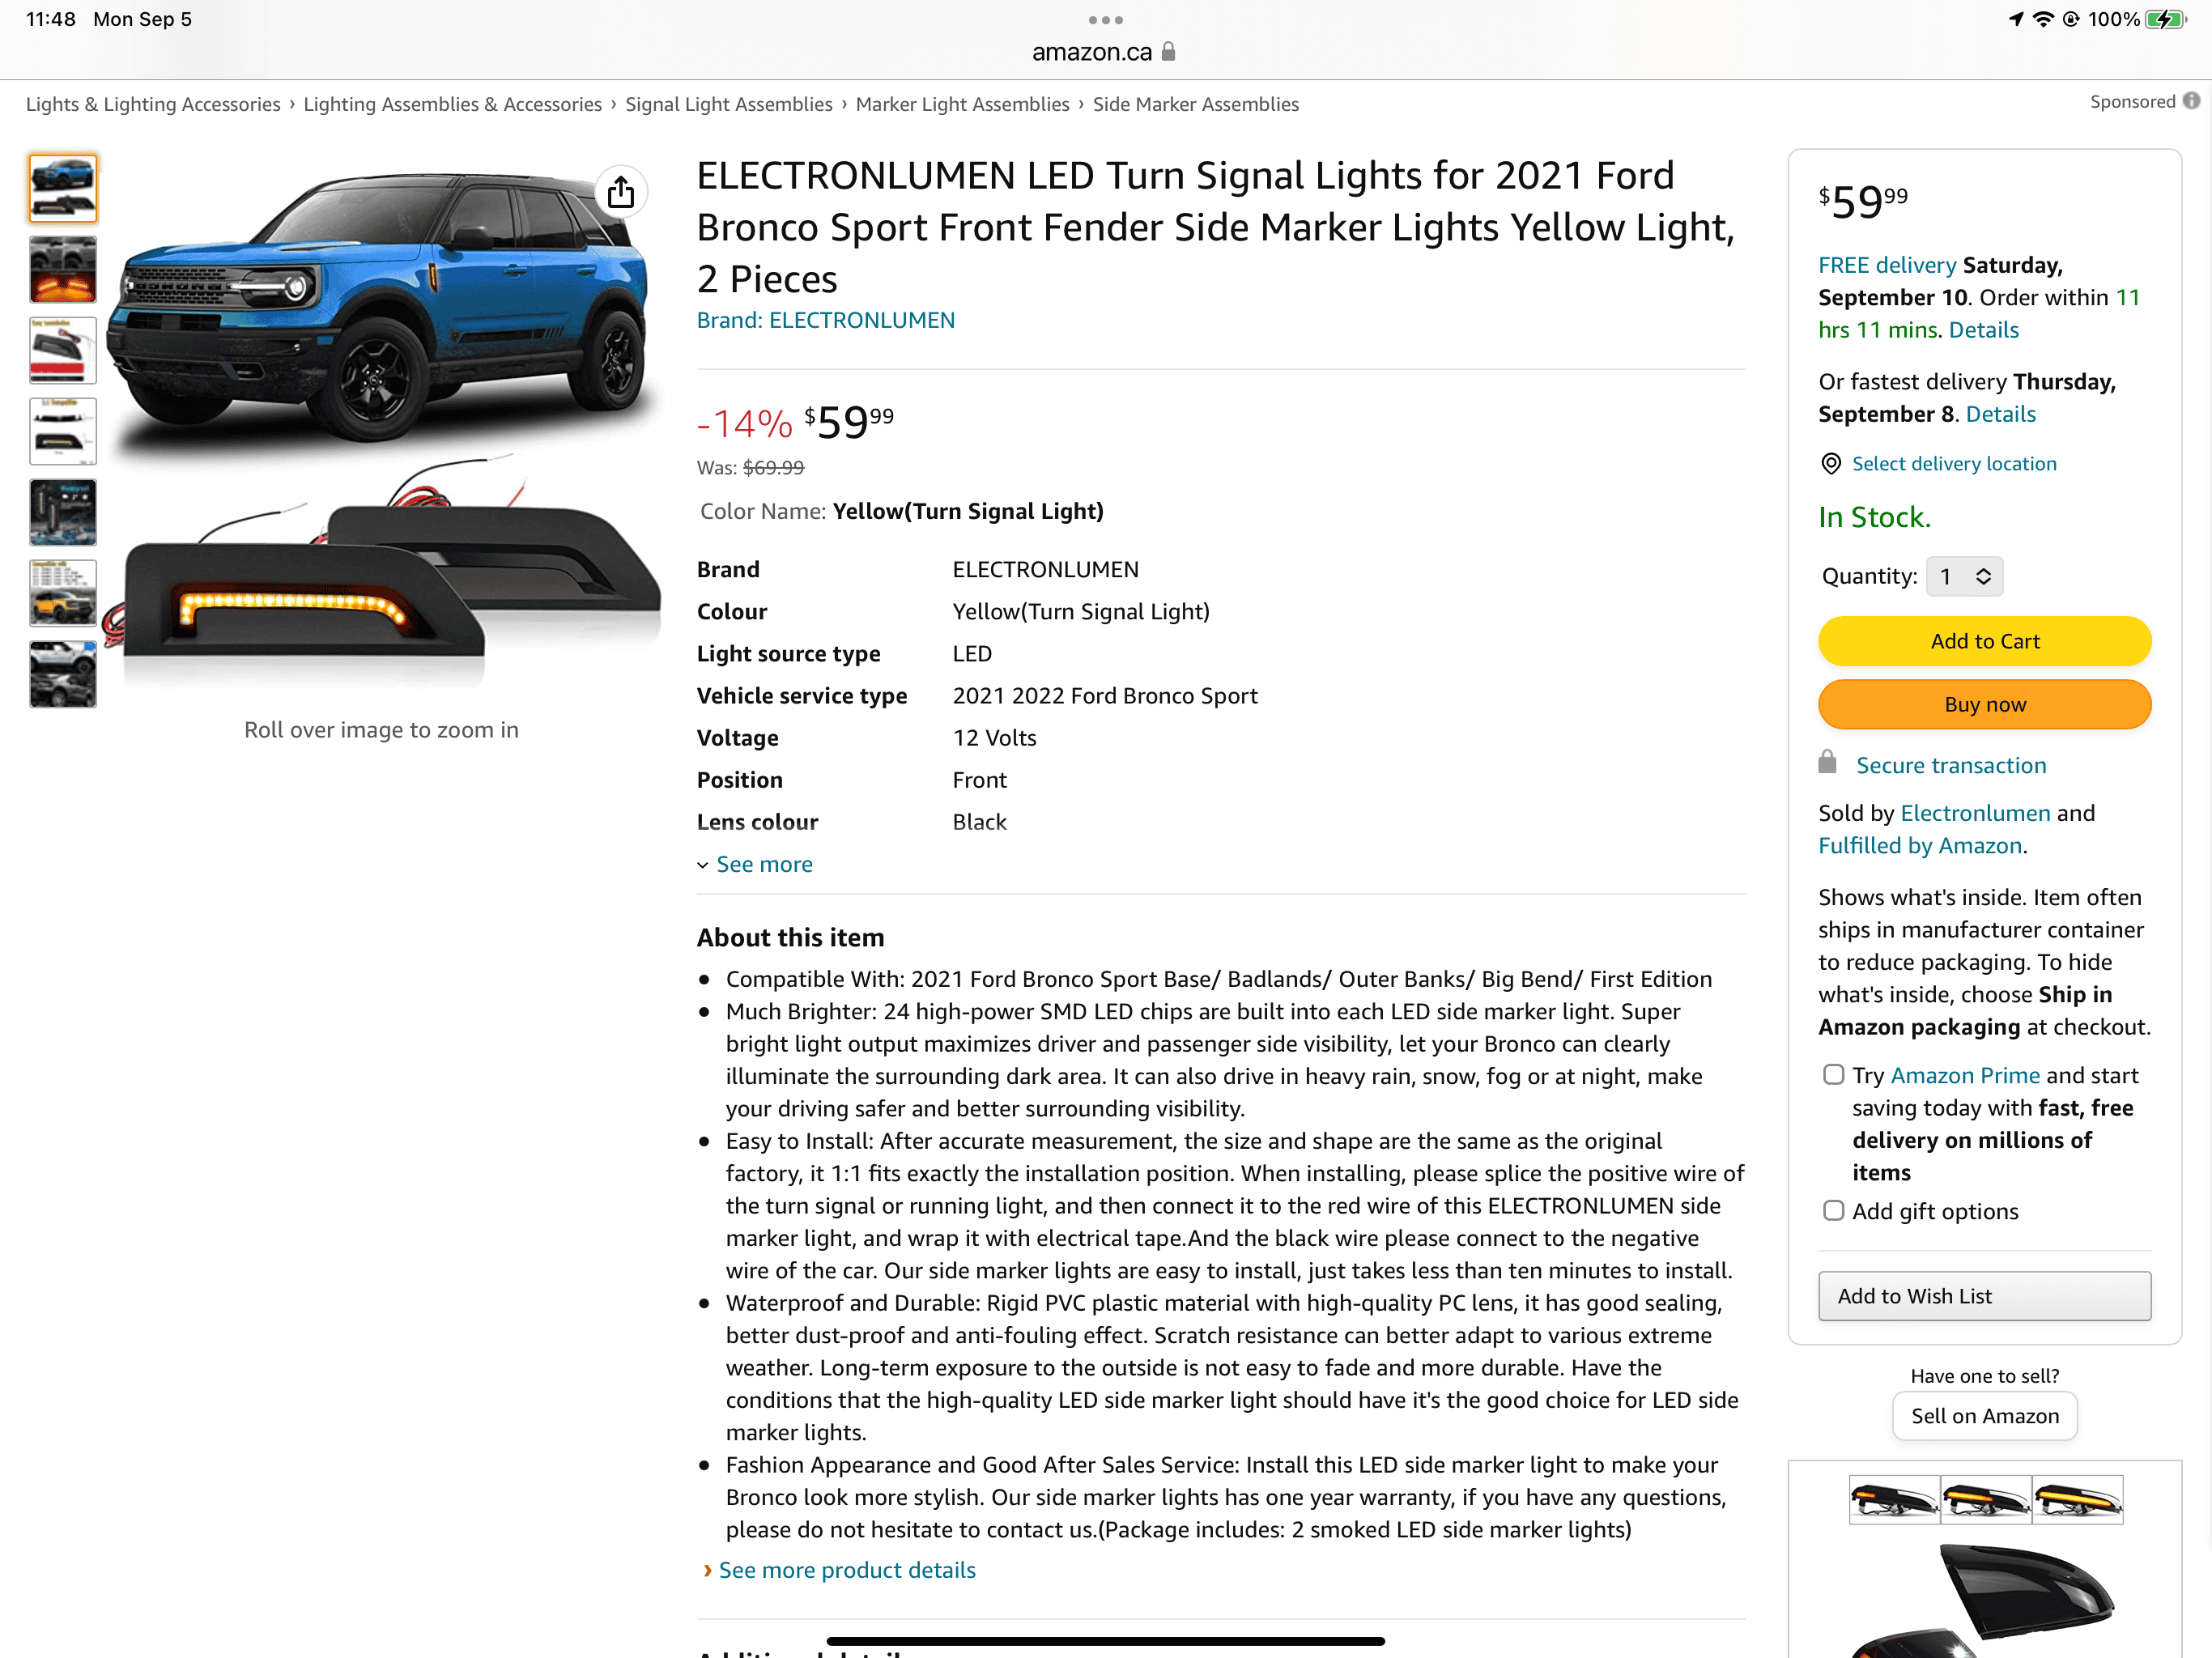Tap the battery icon in status bar
Screen dimensions: 2212x1658
(2165, 19)
